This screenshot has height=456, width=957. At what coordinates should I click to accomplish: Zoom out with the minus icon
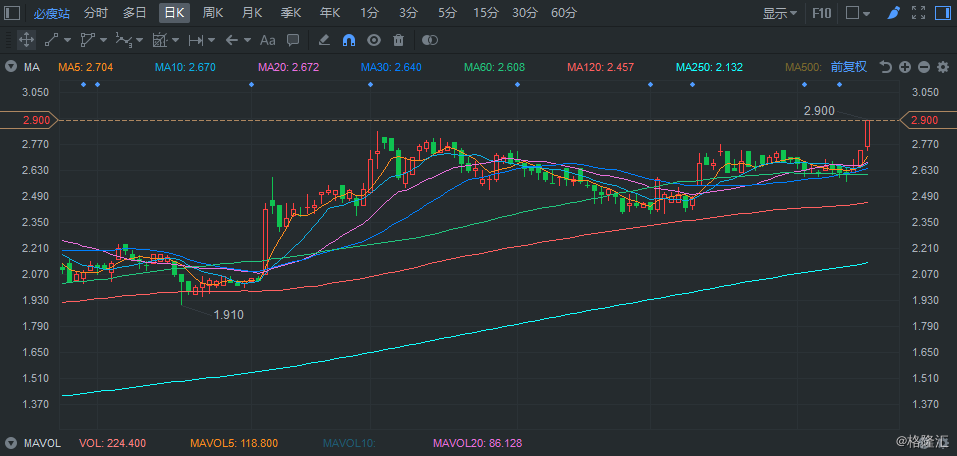[x=924, y=67]
